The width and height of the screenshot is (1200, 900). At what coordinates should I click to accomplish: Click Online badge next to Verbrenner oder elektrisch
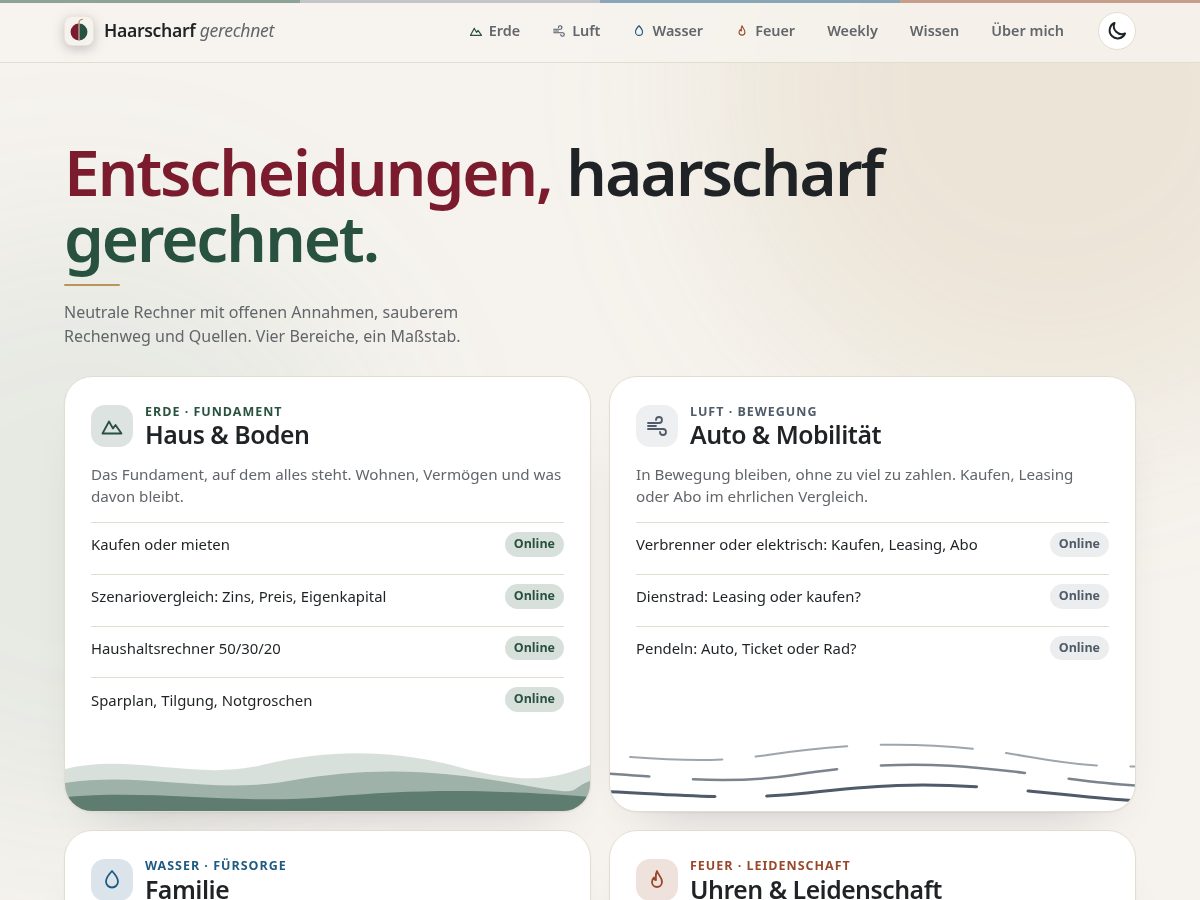pyautogui.click(x=1079, y=544)
